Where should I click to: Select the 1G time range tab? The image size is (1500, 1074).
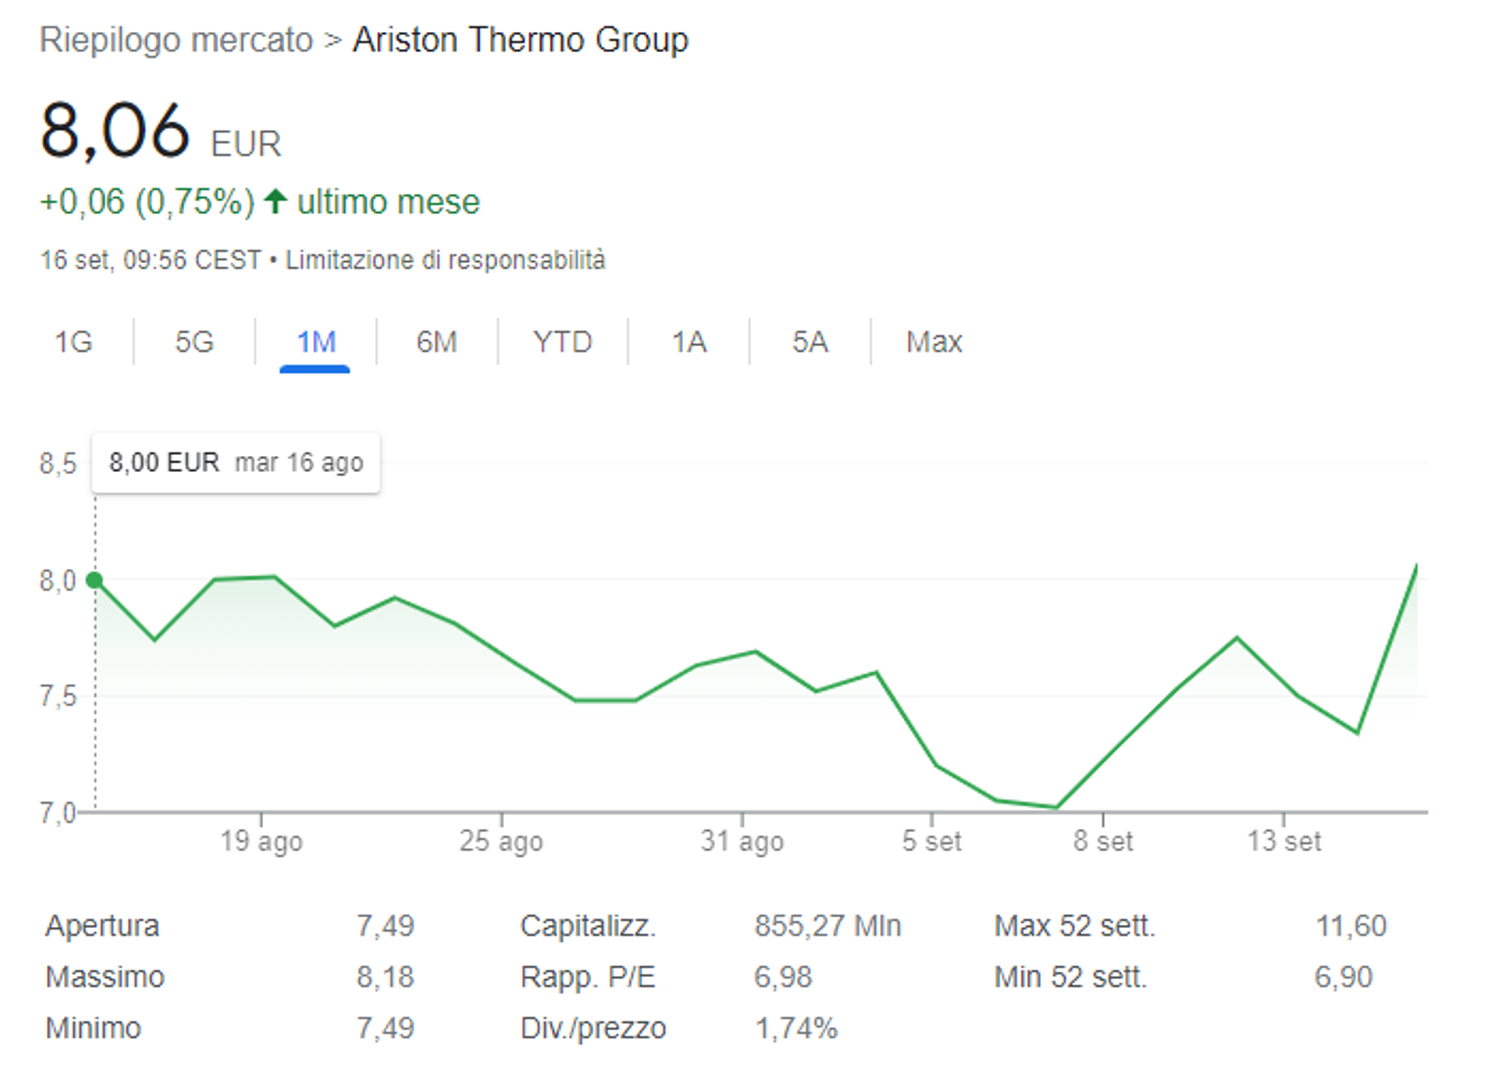pos(73,342)
